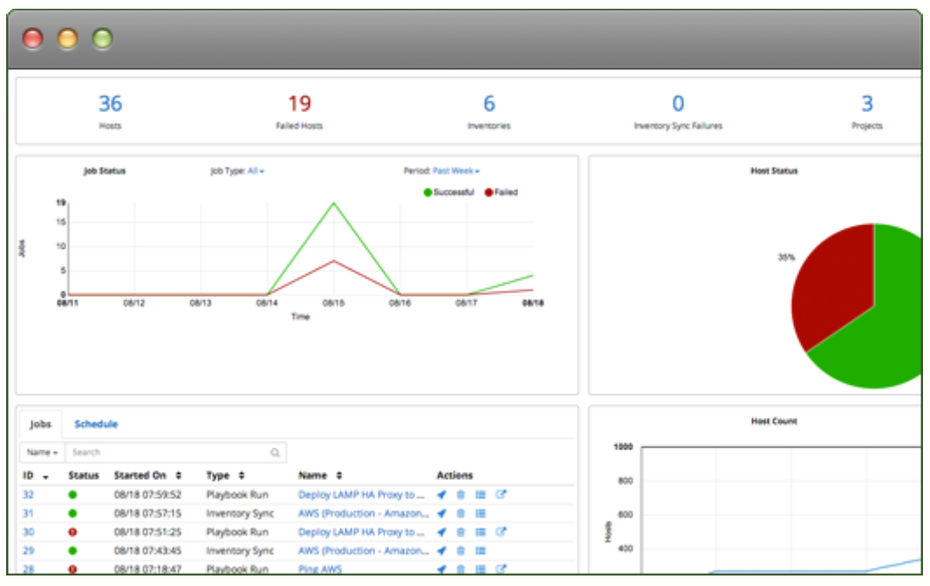930x586 pixels.
Task: Relaunch job 30 with its rocket icon
Action: (441, 532)
